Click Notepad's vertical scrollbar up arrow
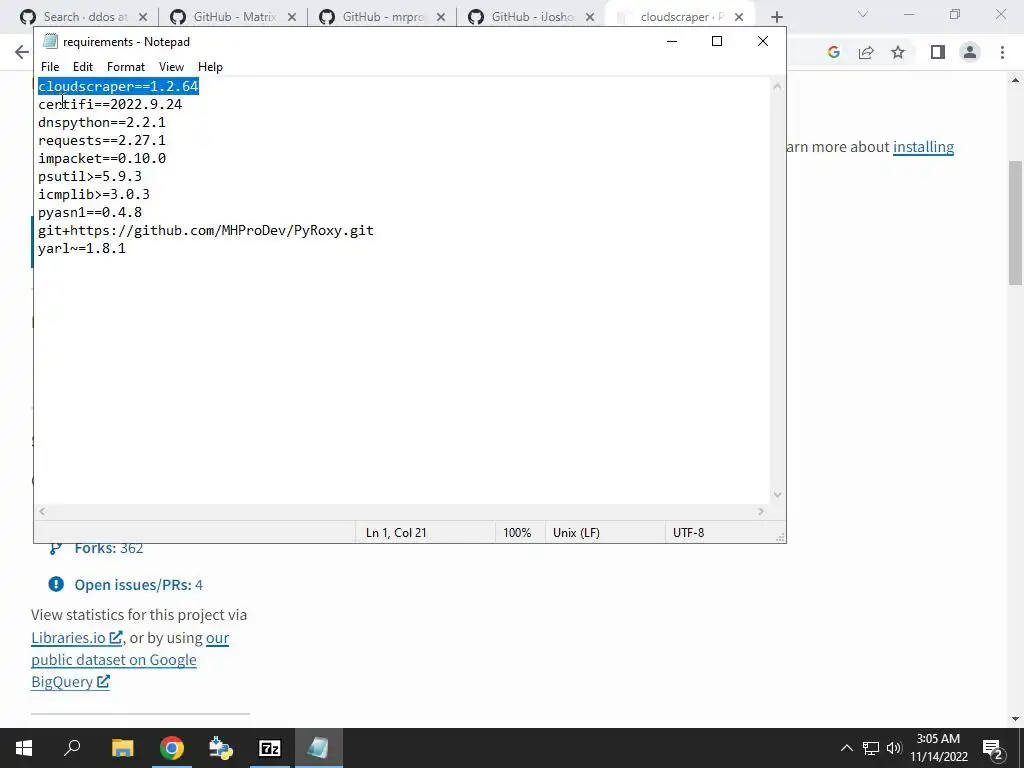The image size is (1024, 768). click(777, 86)
